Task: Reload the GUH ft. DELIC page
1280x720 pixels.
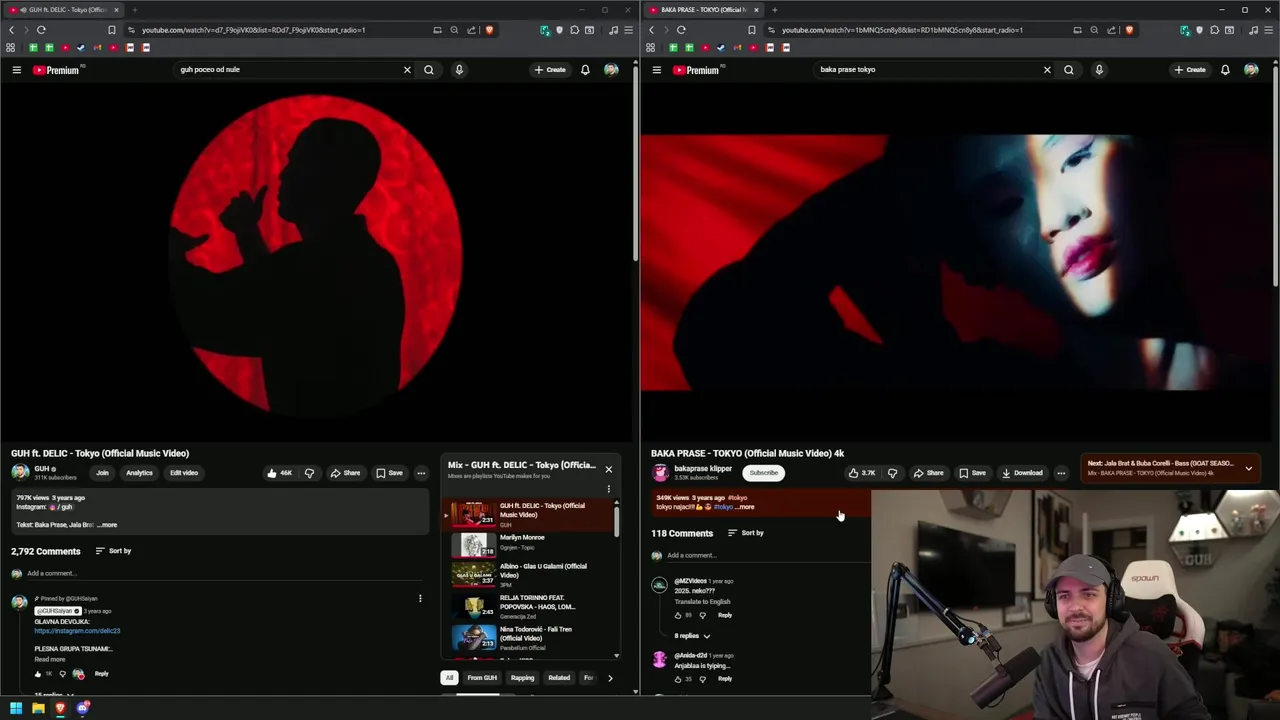Action: 41,30
